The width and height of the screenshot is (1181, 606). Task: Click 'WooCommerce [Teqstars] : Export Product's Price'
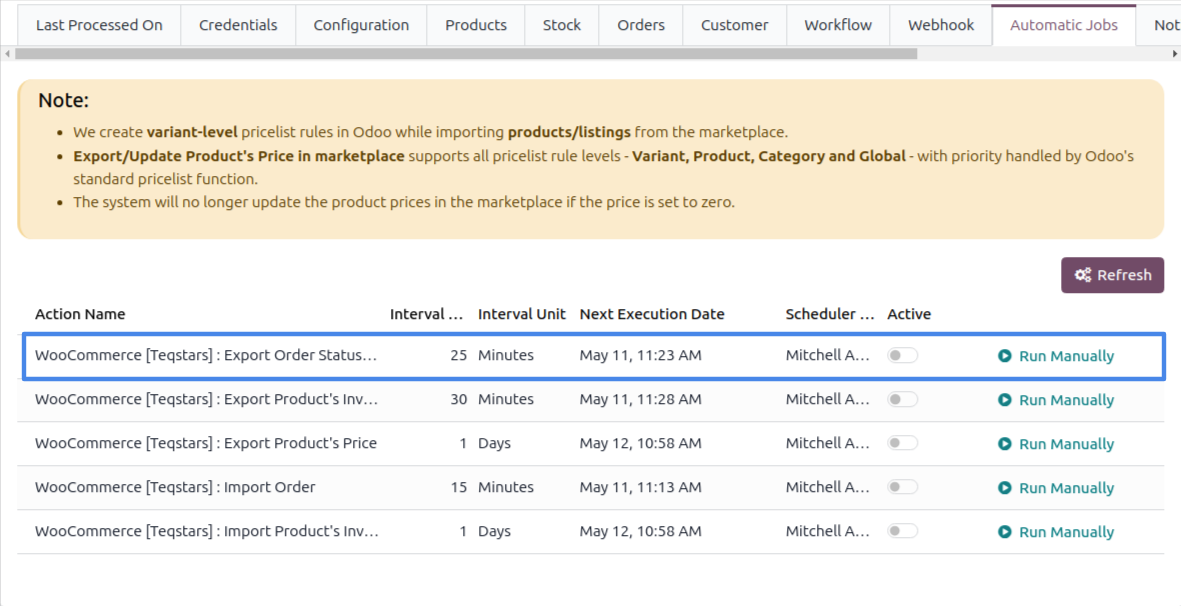pyautogui.click(x=206, y=443)
